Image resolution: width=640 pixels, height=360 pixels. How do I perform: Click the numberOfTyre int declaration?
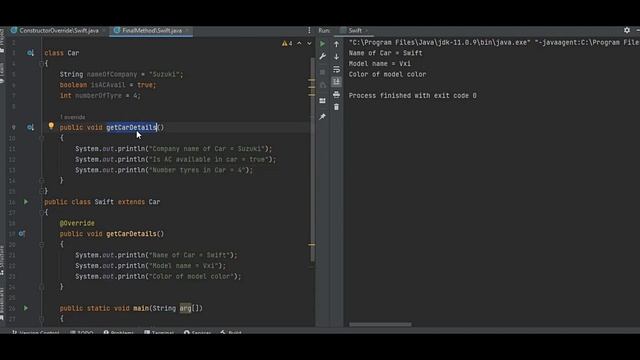coord(100,96)
